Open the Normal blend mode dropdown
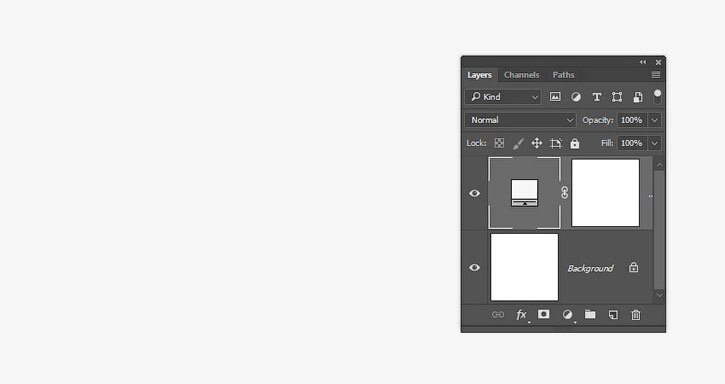This screenshot has height=384, width=725. tap(521, 120)
